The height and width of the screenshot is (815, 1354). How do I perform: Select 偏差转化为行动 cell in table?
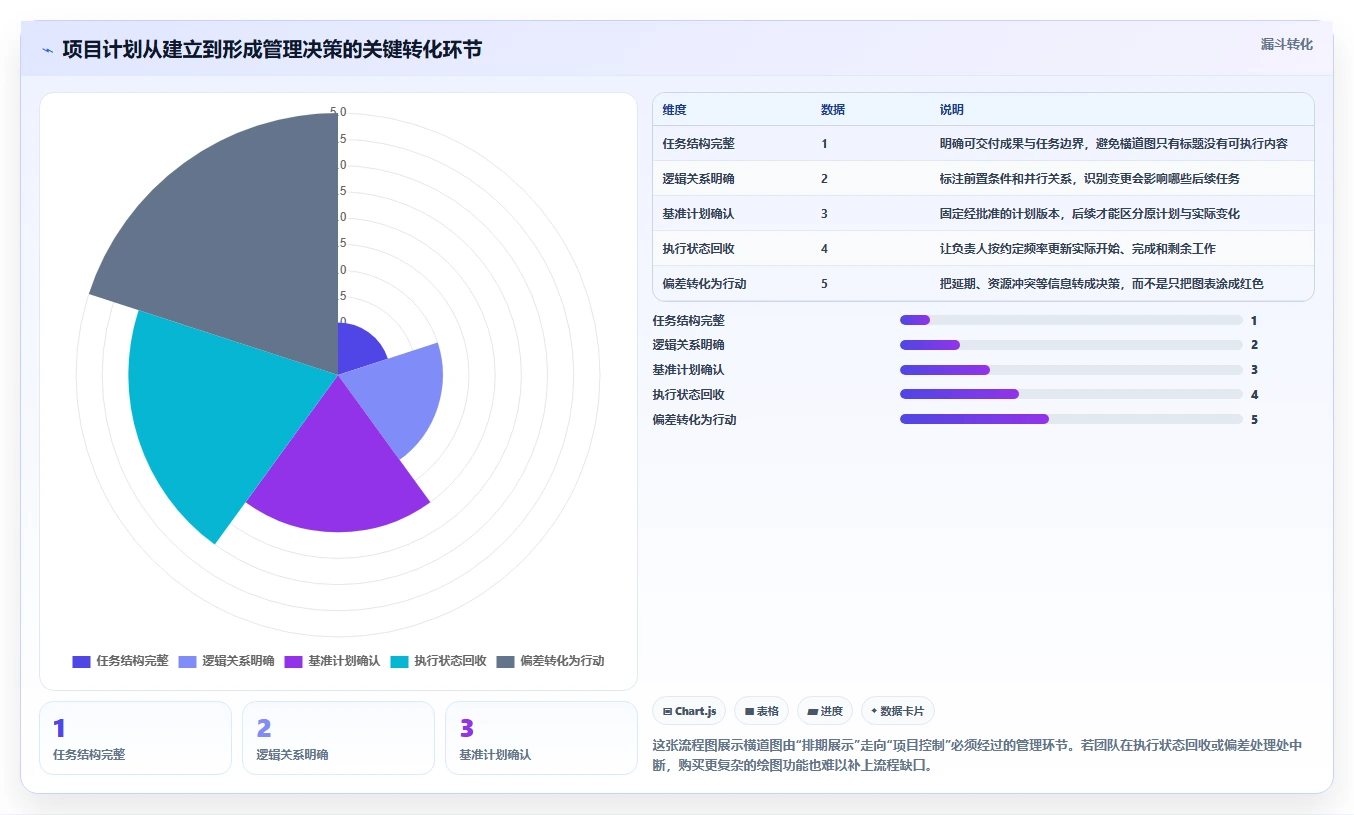point(704,284)
